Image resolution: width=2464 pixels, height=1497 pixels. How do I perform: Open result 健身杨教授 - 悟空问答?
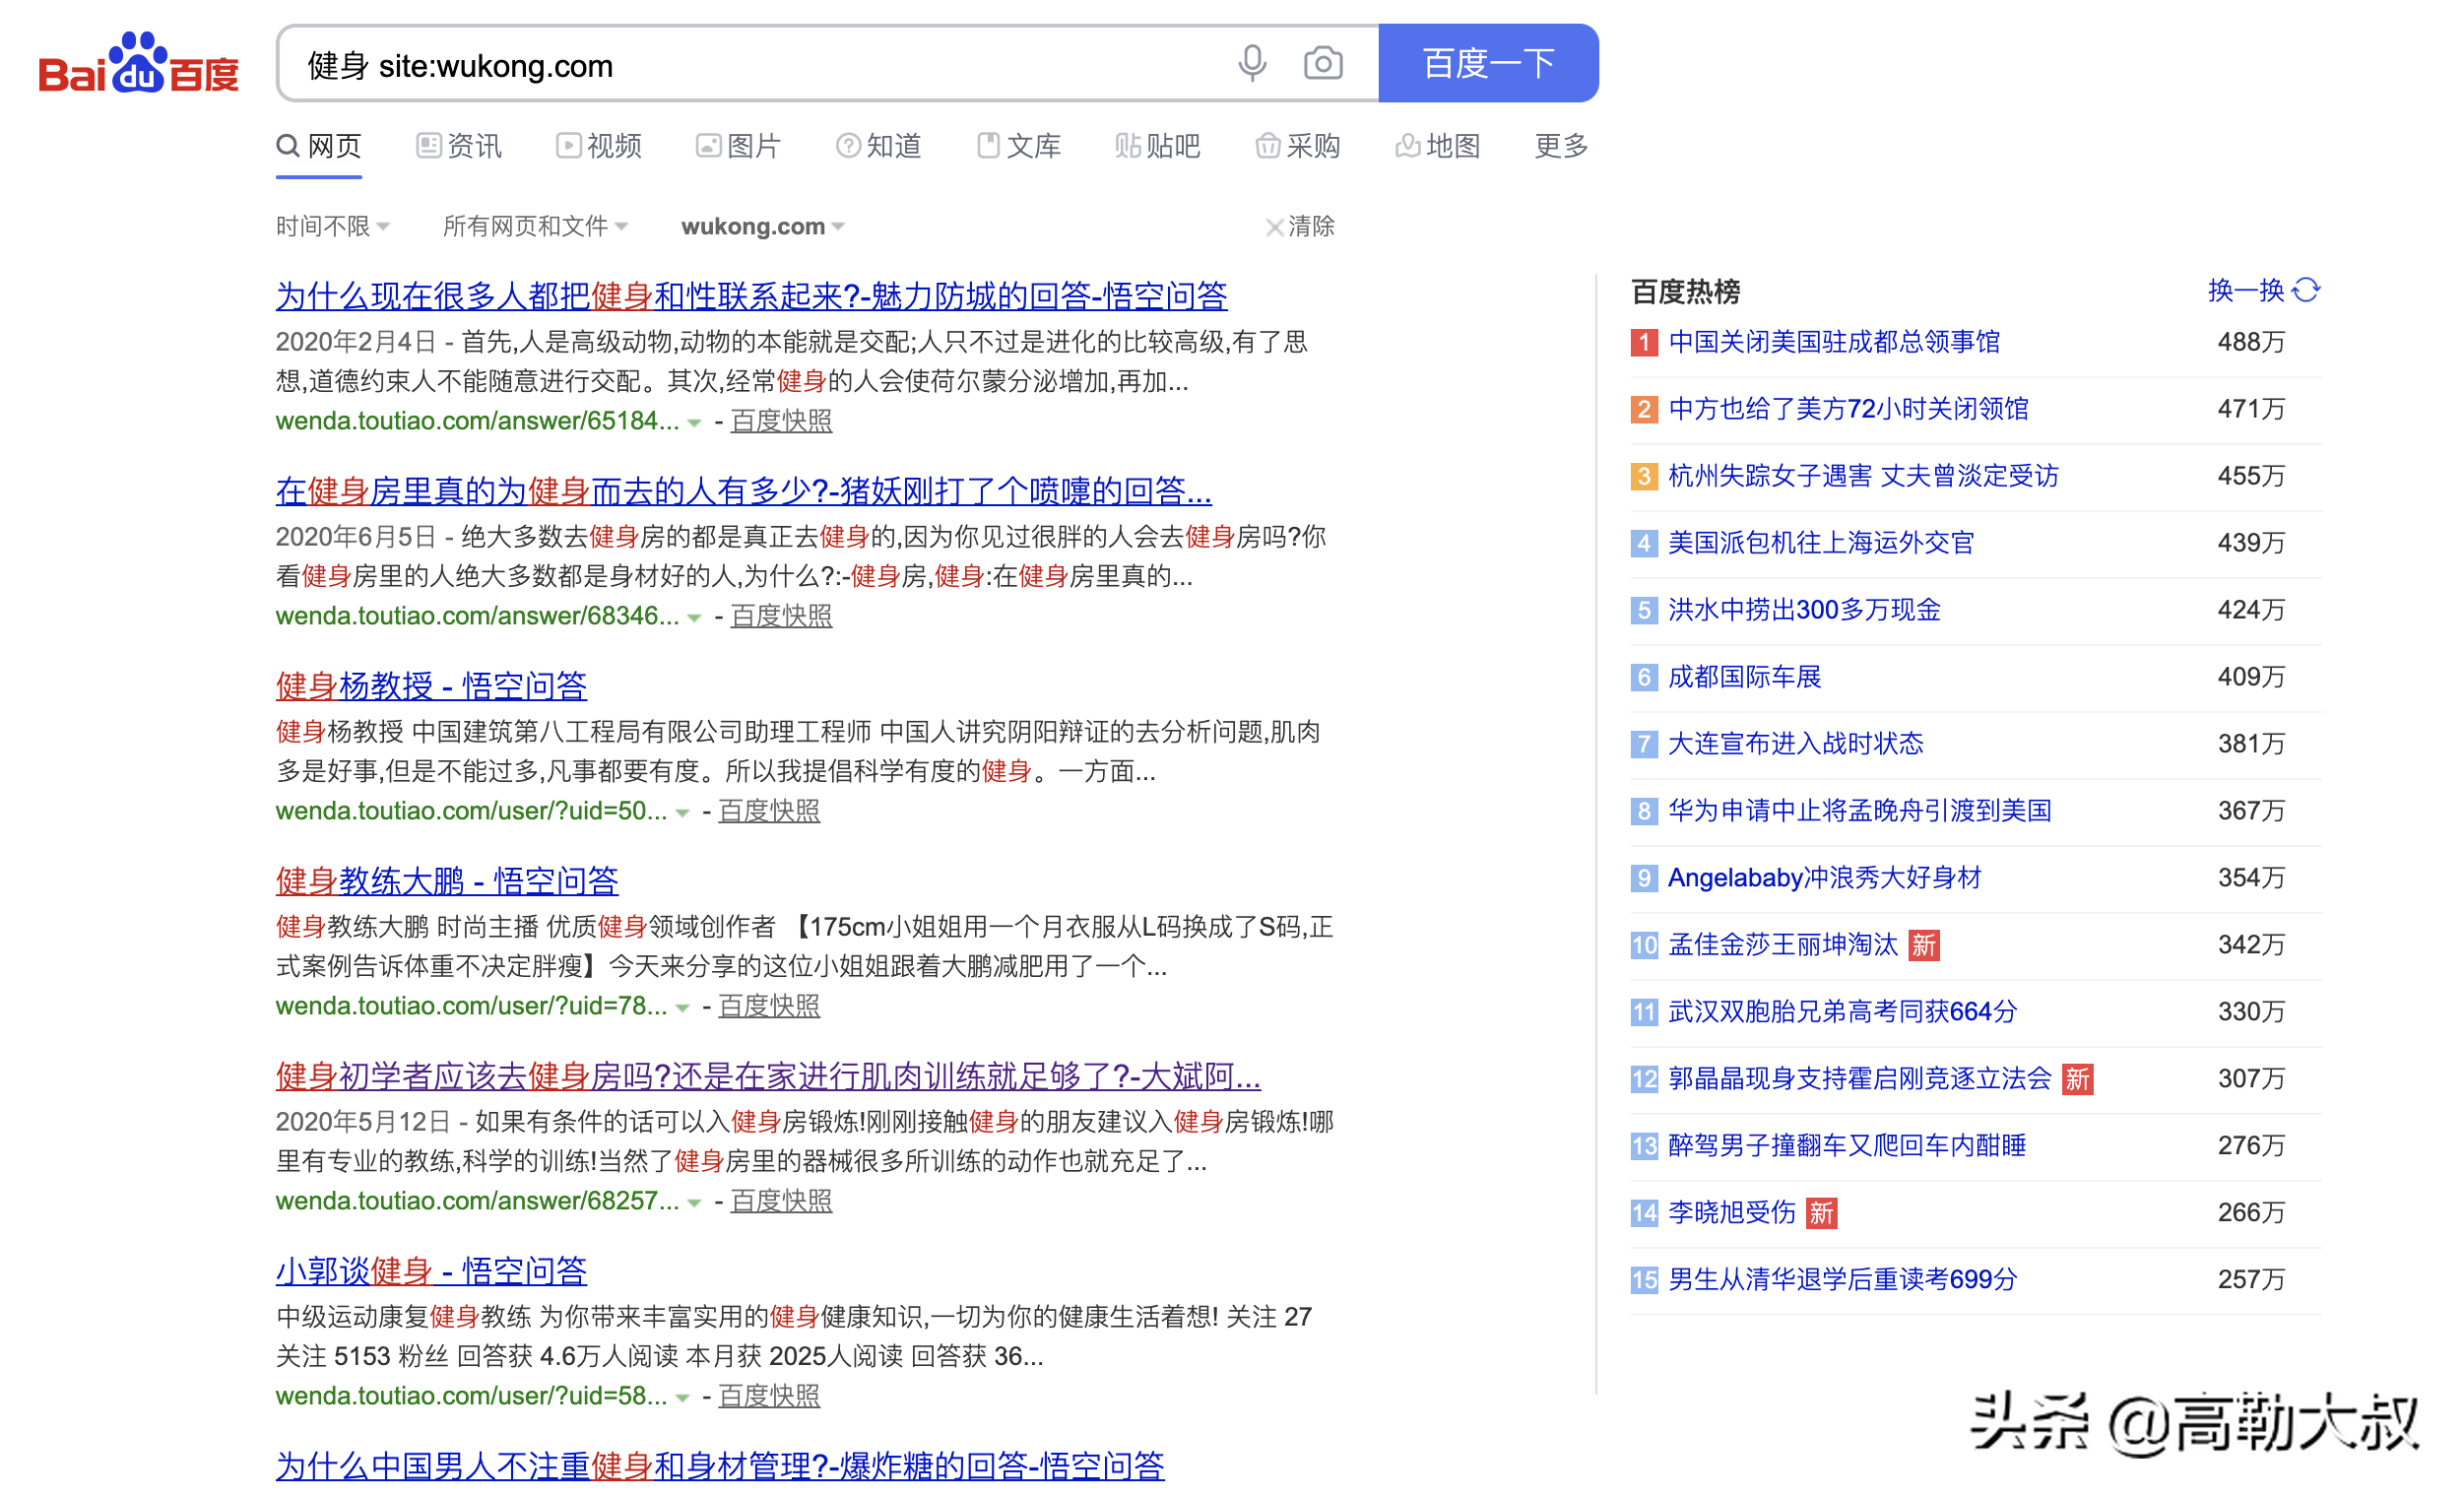[x=432, y=686]
